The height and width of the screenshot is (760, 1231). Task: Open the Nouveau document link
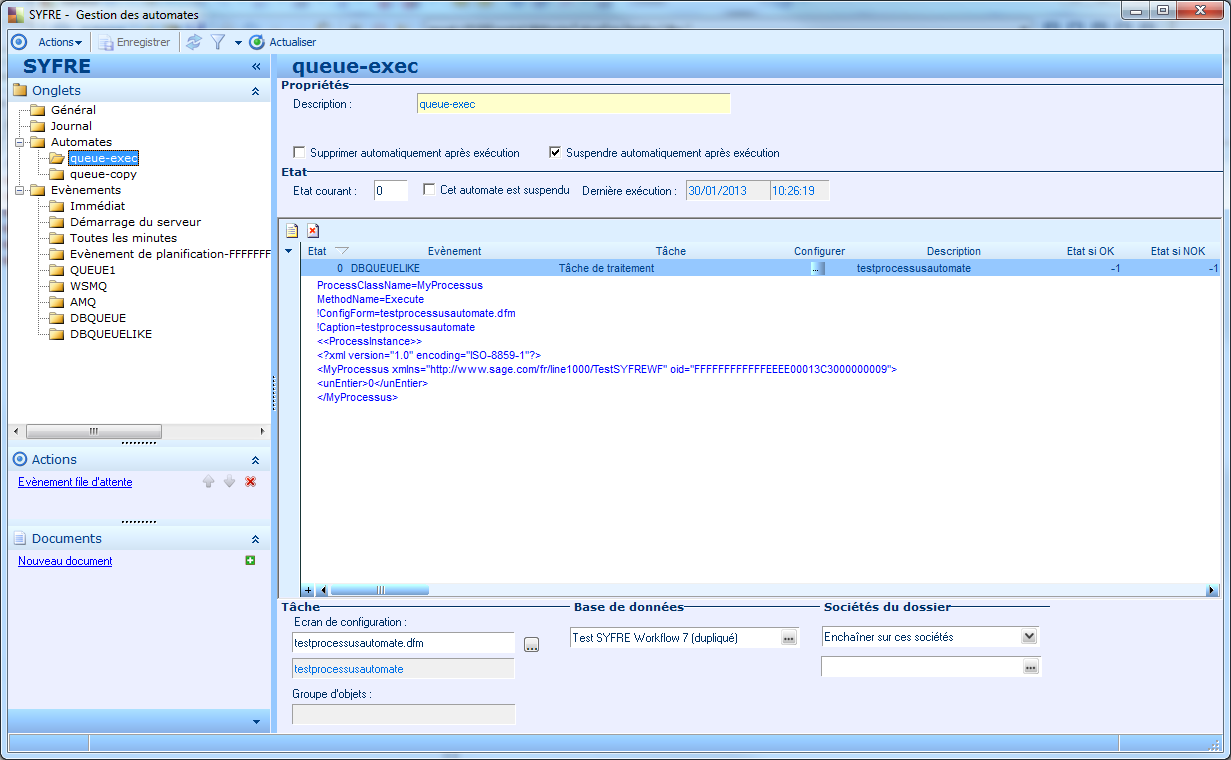click(65, 561)
